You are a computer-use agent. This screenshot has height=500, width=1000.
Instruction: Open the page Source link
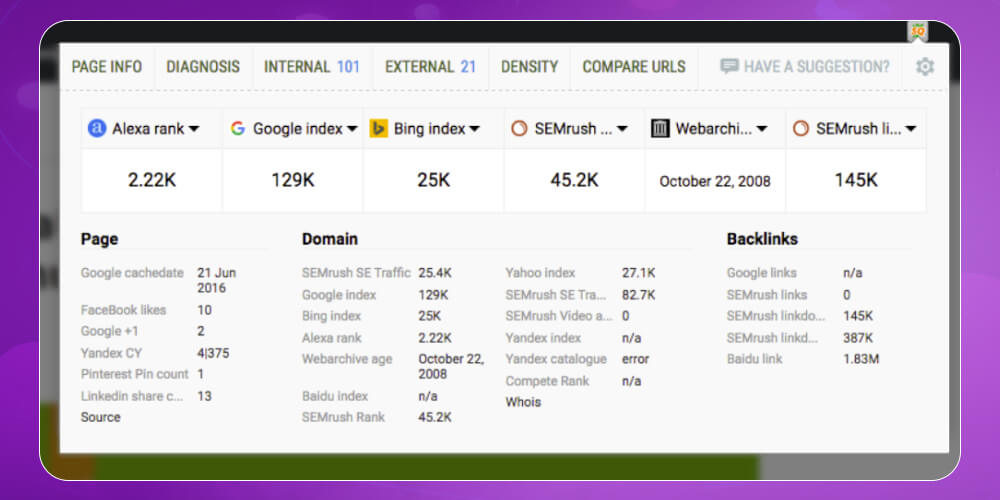point(101,417)
